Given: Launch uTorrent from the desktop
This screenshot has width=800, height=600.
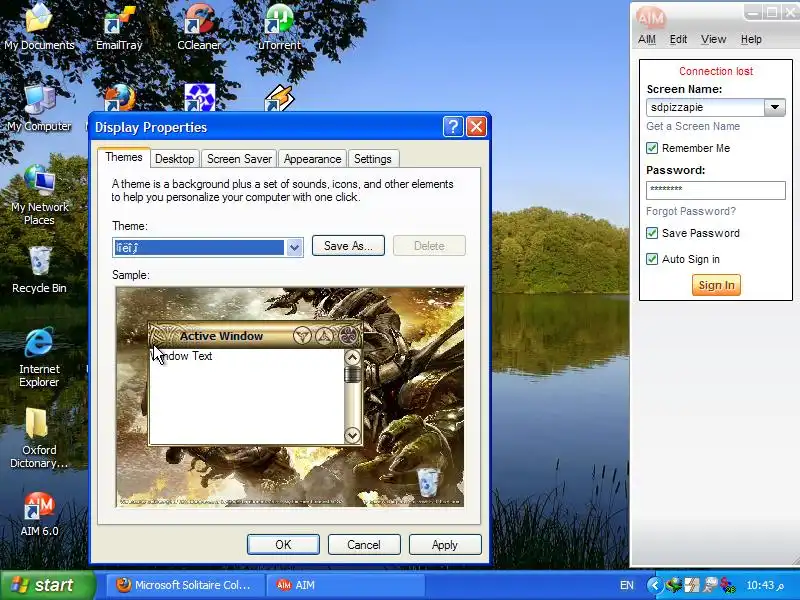Looking at the screenshot, I should coord(279,26).
